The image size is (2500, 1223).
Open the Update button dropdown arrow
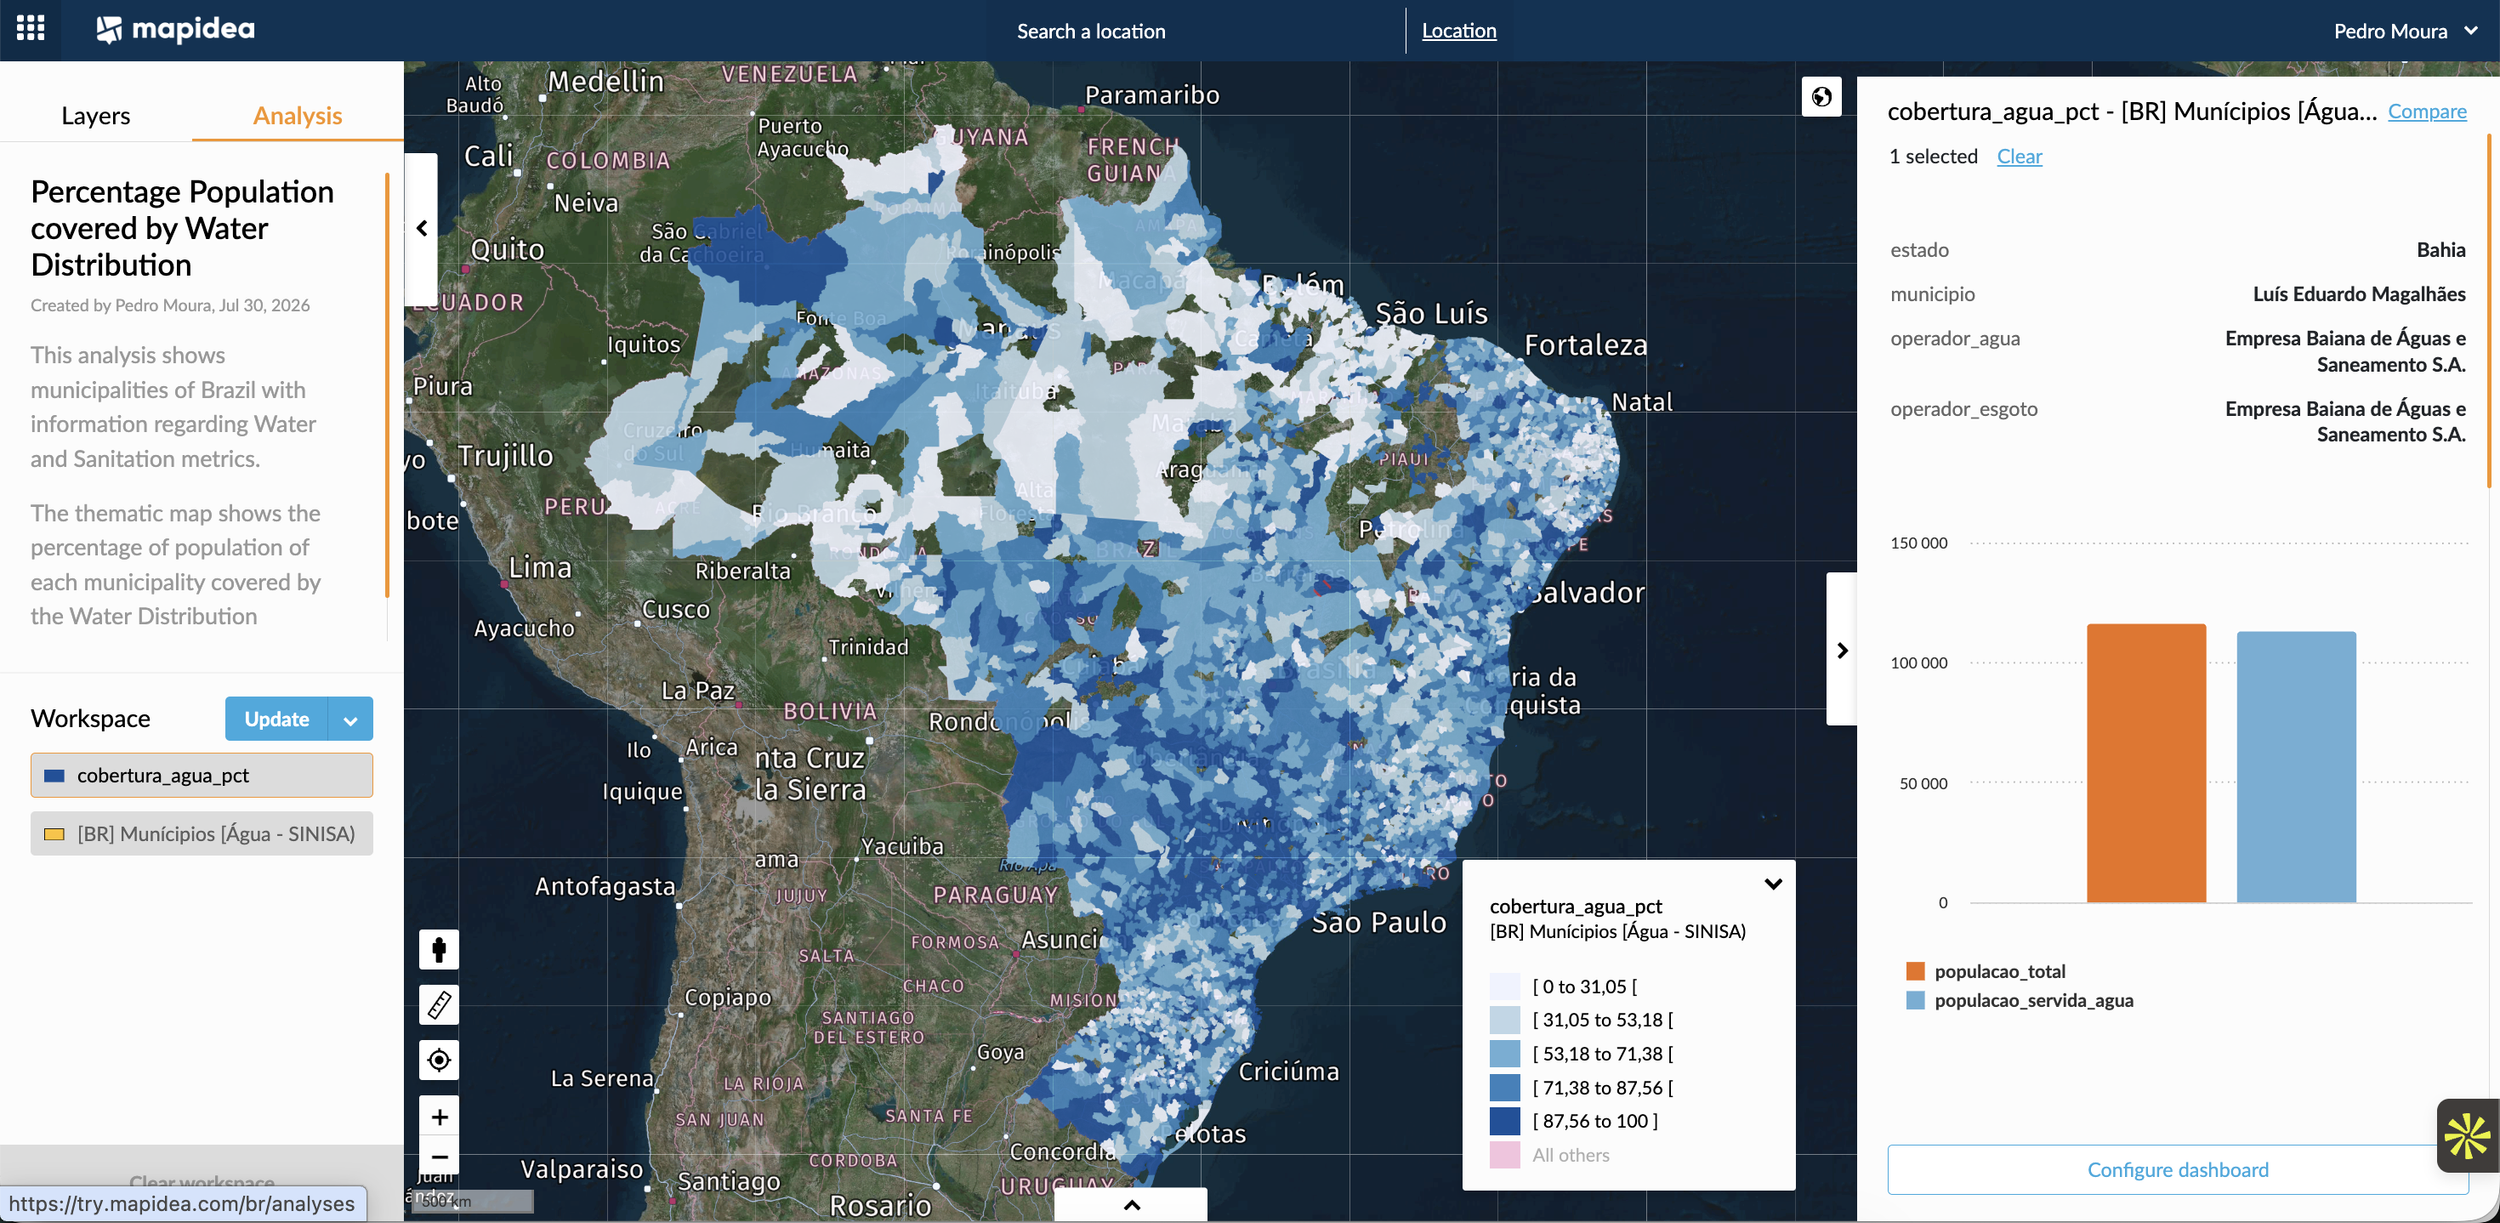(x=350, y=719)
